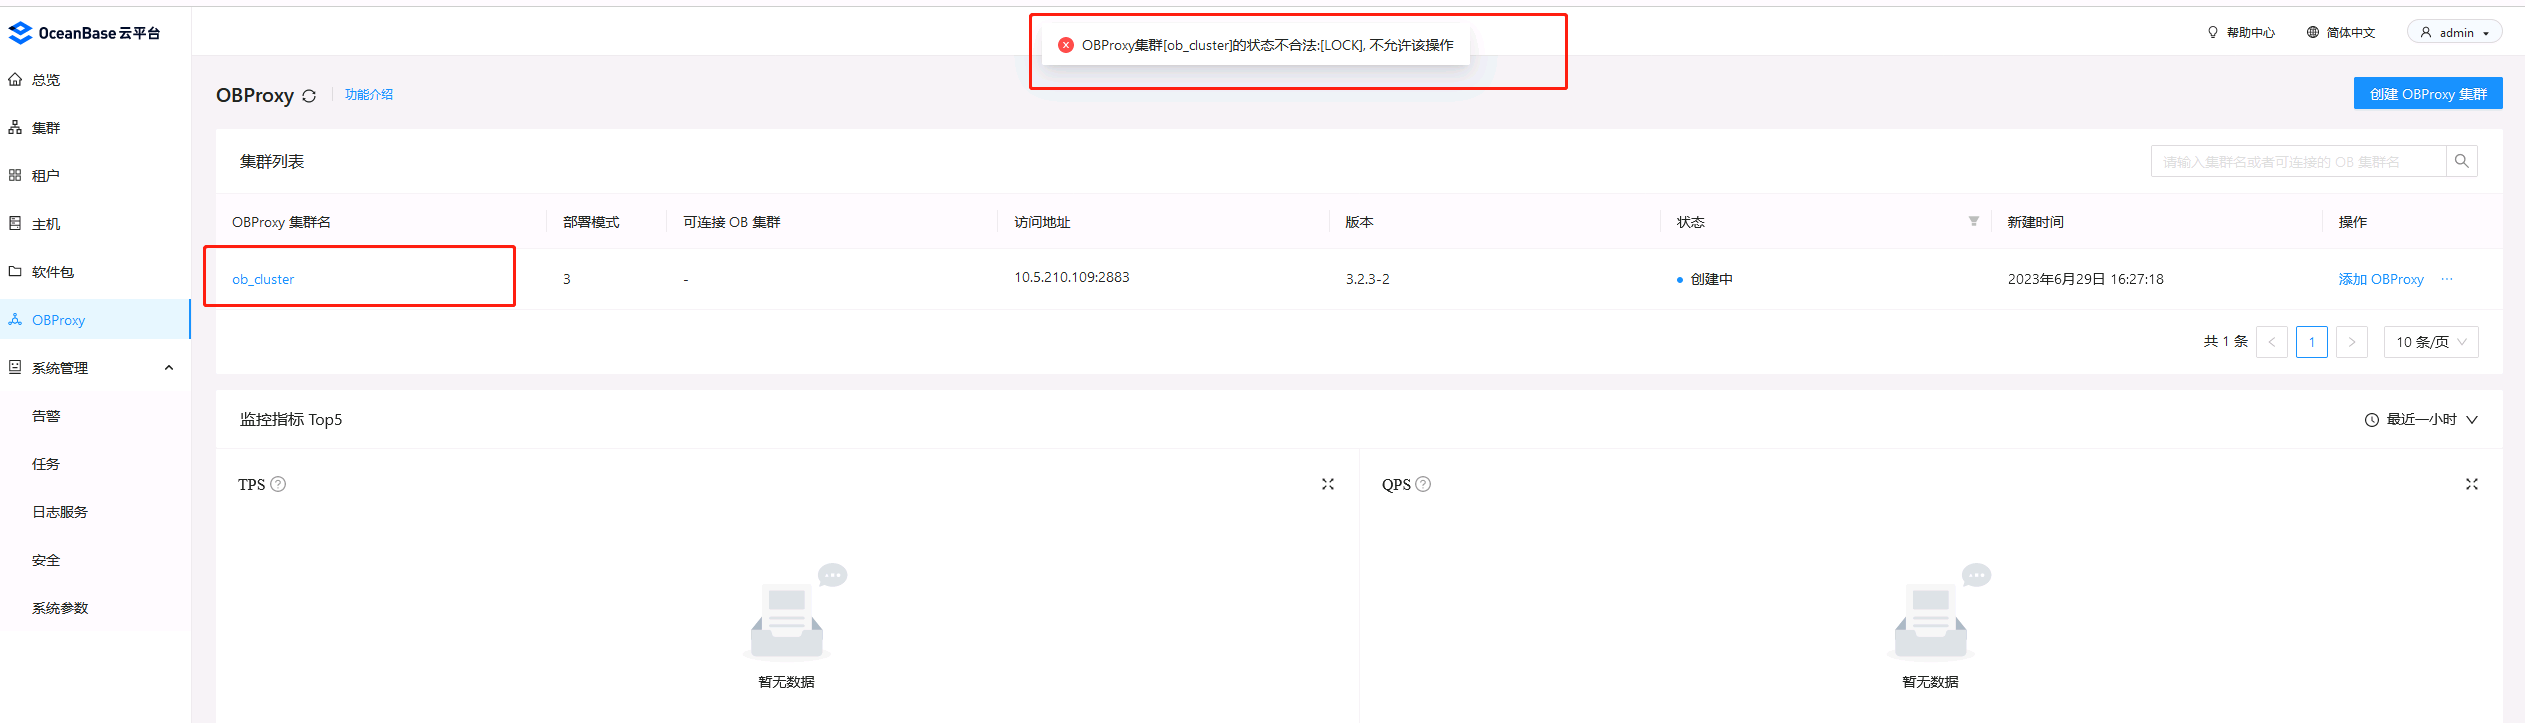This screenshot has height=723, width=2525.
Task: Click the 监控指标 Top5 heading
Action: click(291, 419)
